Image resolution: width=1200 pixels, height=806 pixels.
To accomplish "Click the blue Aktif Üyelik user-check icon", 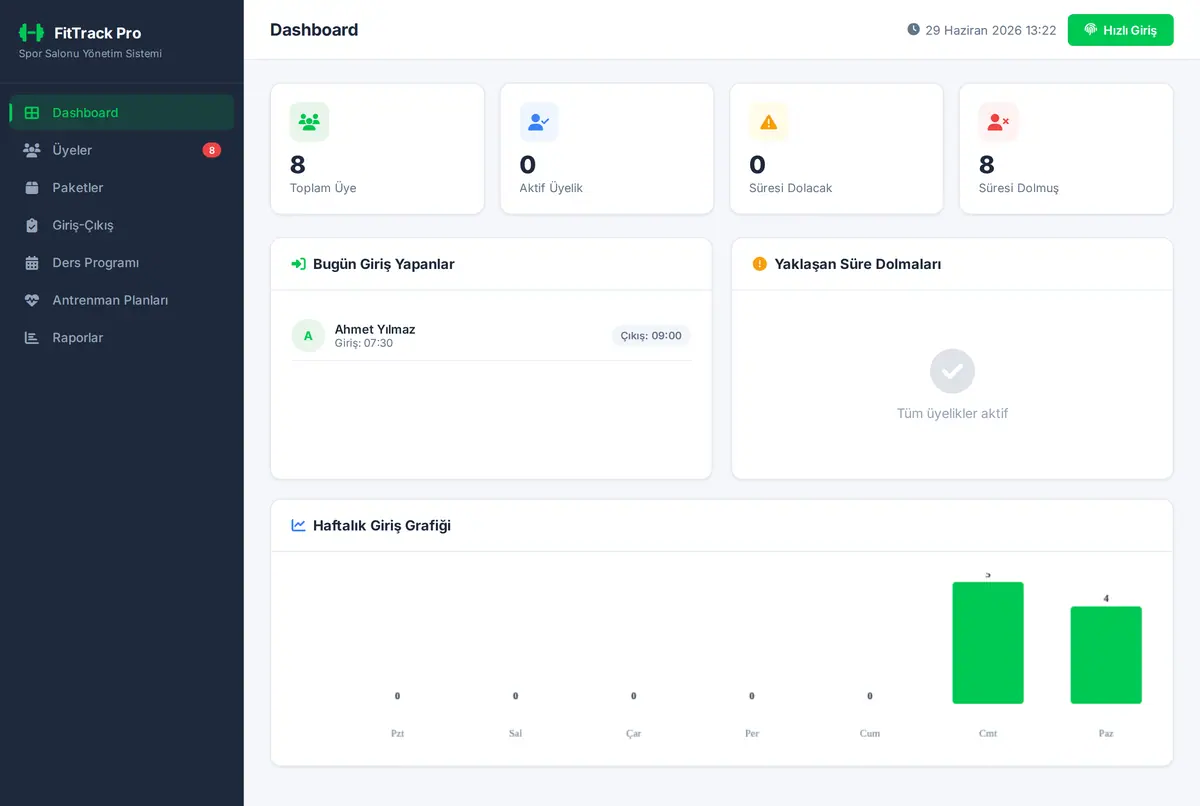I will 539,122.
